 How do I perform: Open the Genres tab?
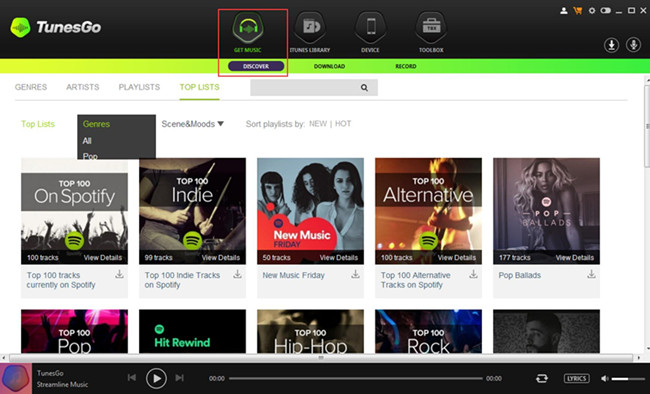click(31, 87)
